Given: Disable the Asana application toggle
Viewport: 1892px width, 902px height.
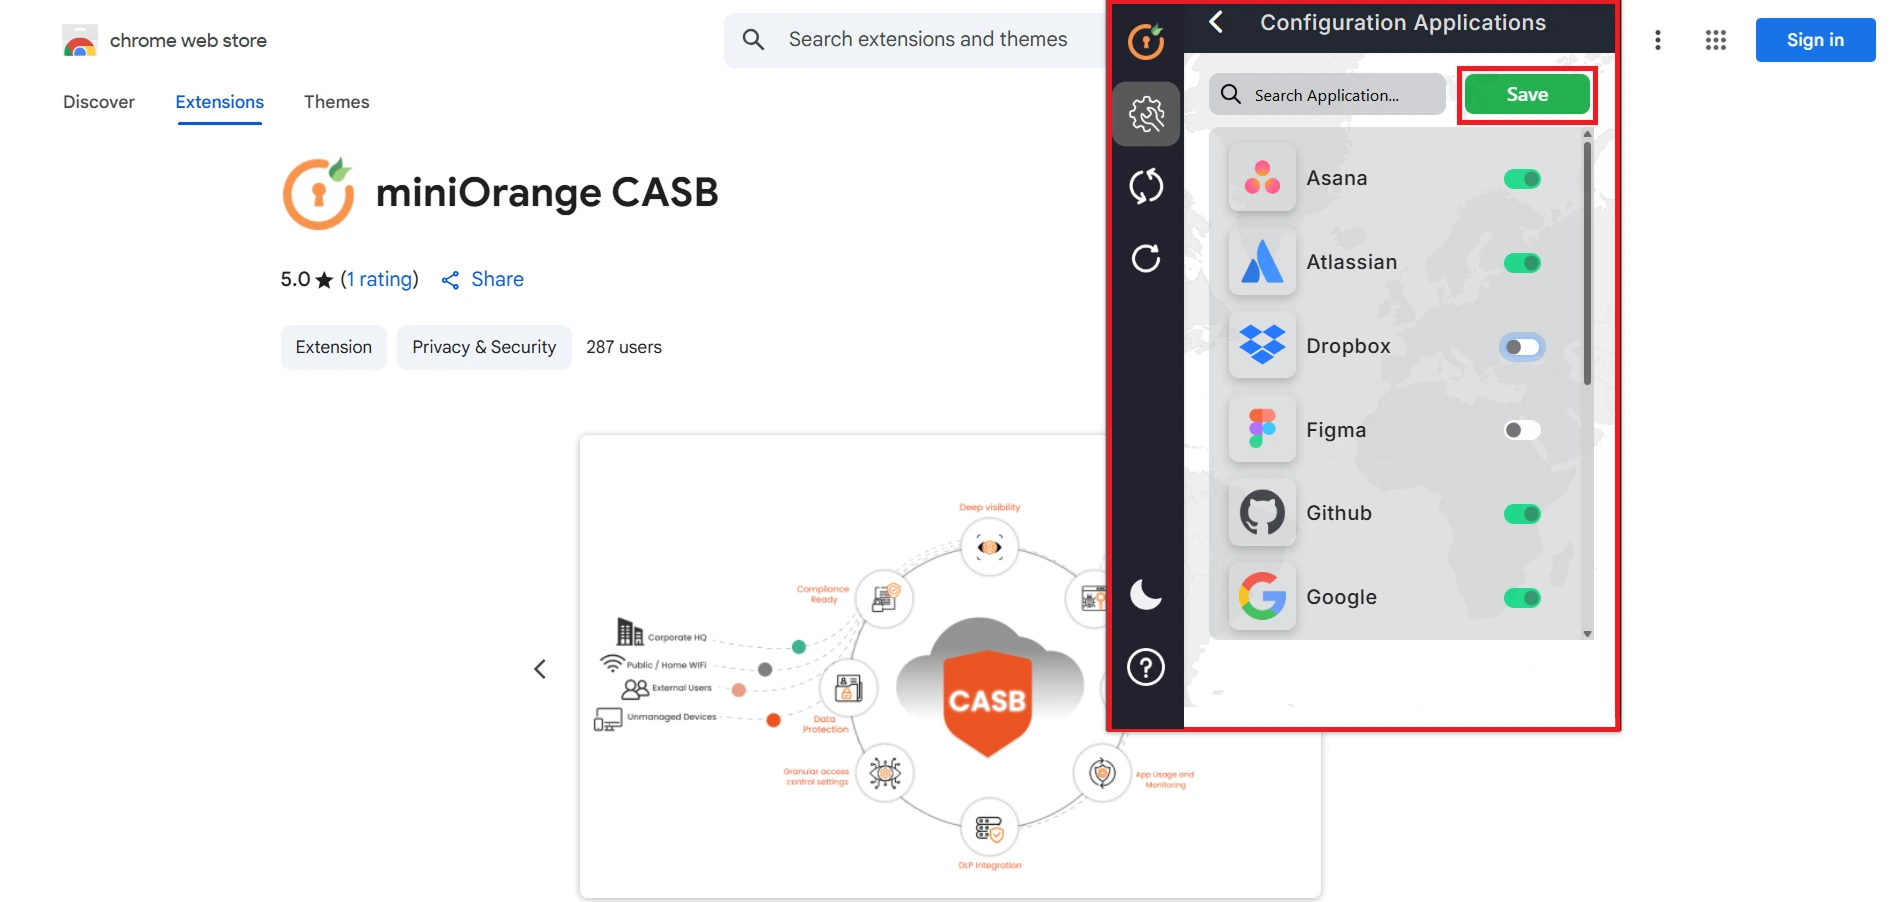Looking at the screenshot, I should click(x=1522, y=178).
